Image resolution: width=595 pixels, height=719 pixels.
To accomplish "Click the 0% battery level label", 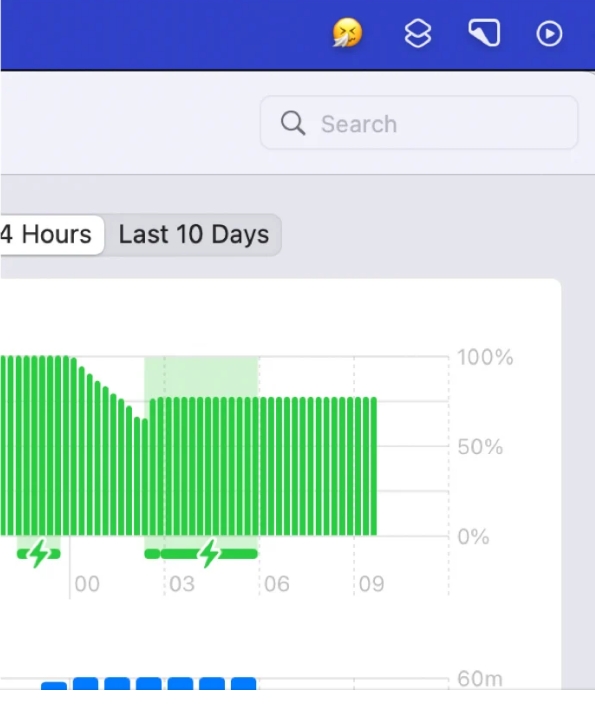I will (474, 536).
